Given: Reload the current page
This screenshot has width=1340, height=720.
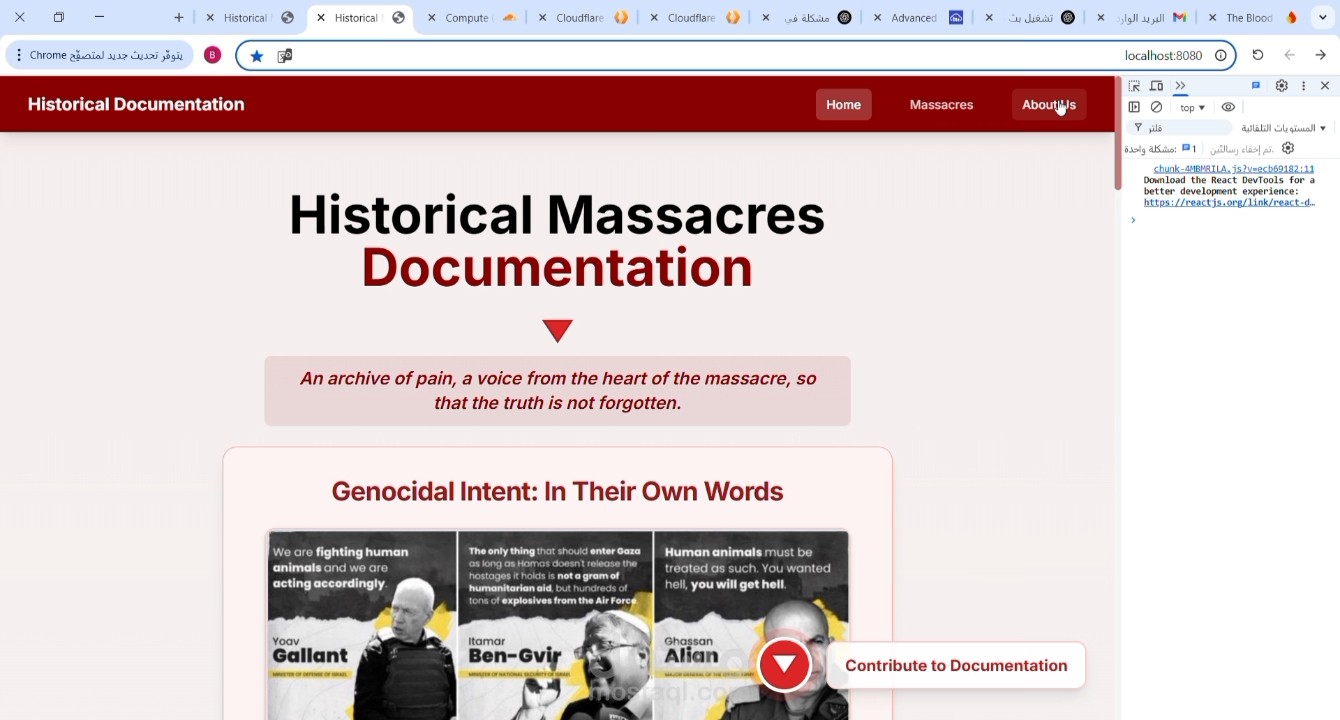Looking at the screenshot, I should [1258, 55].
